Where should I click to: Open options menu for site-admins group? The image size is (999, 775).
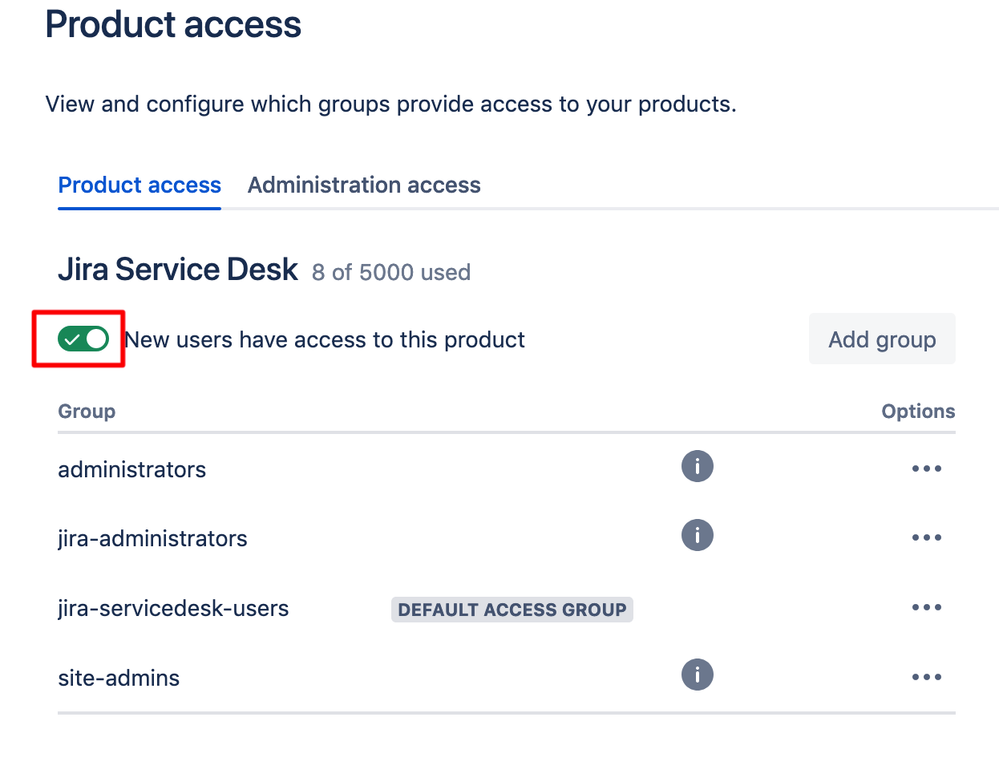926,677
